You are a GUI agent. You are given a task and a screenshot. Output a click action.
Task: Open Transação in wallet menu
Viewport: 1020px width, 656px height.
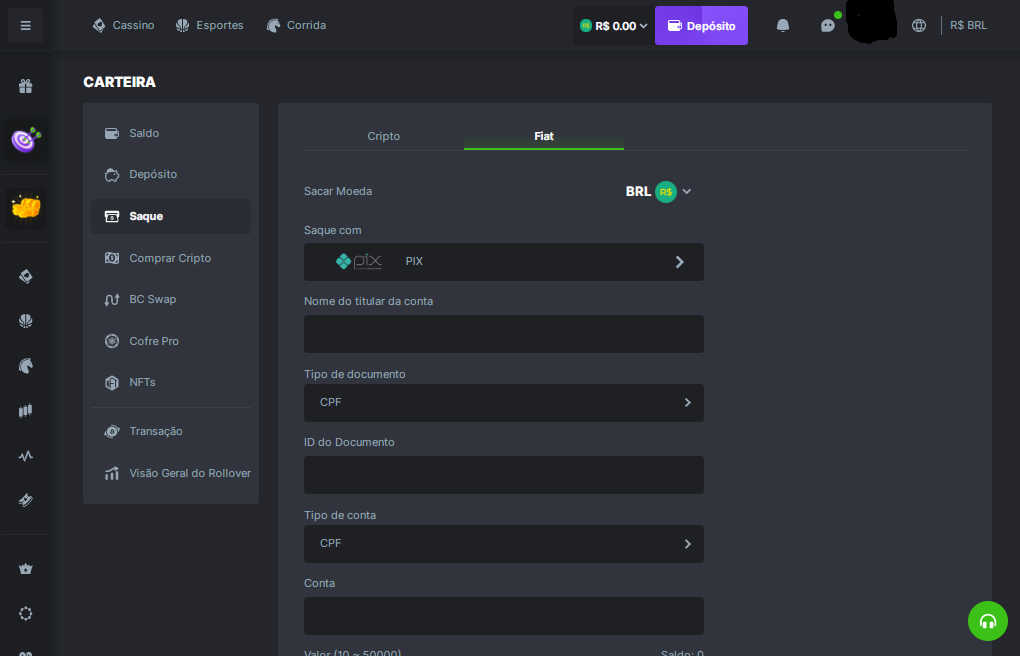(x=170, y=431)
